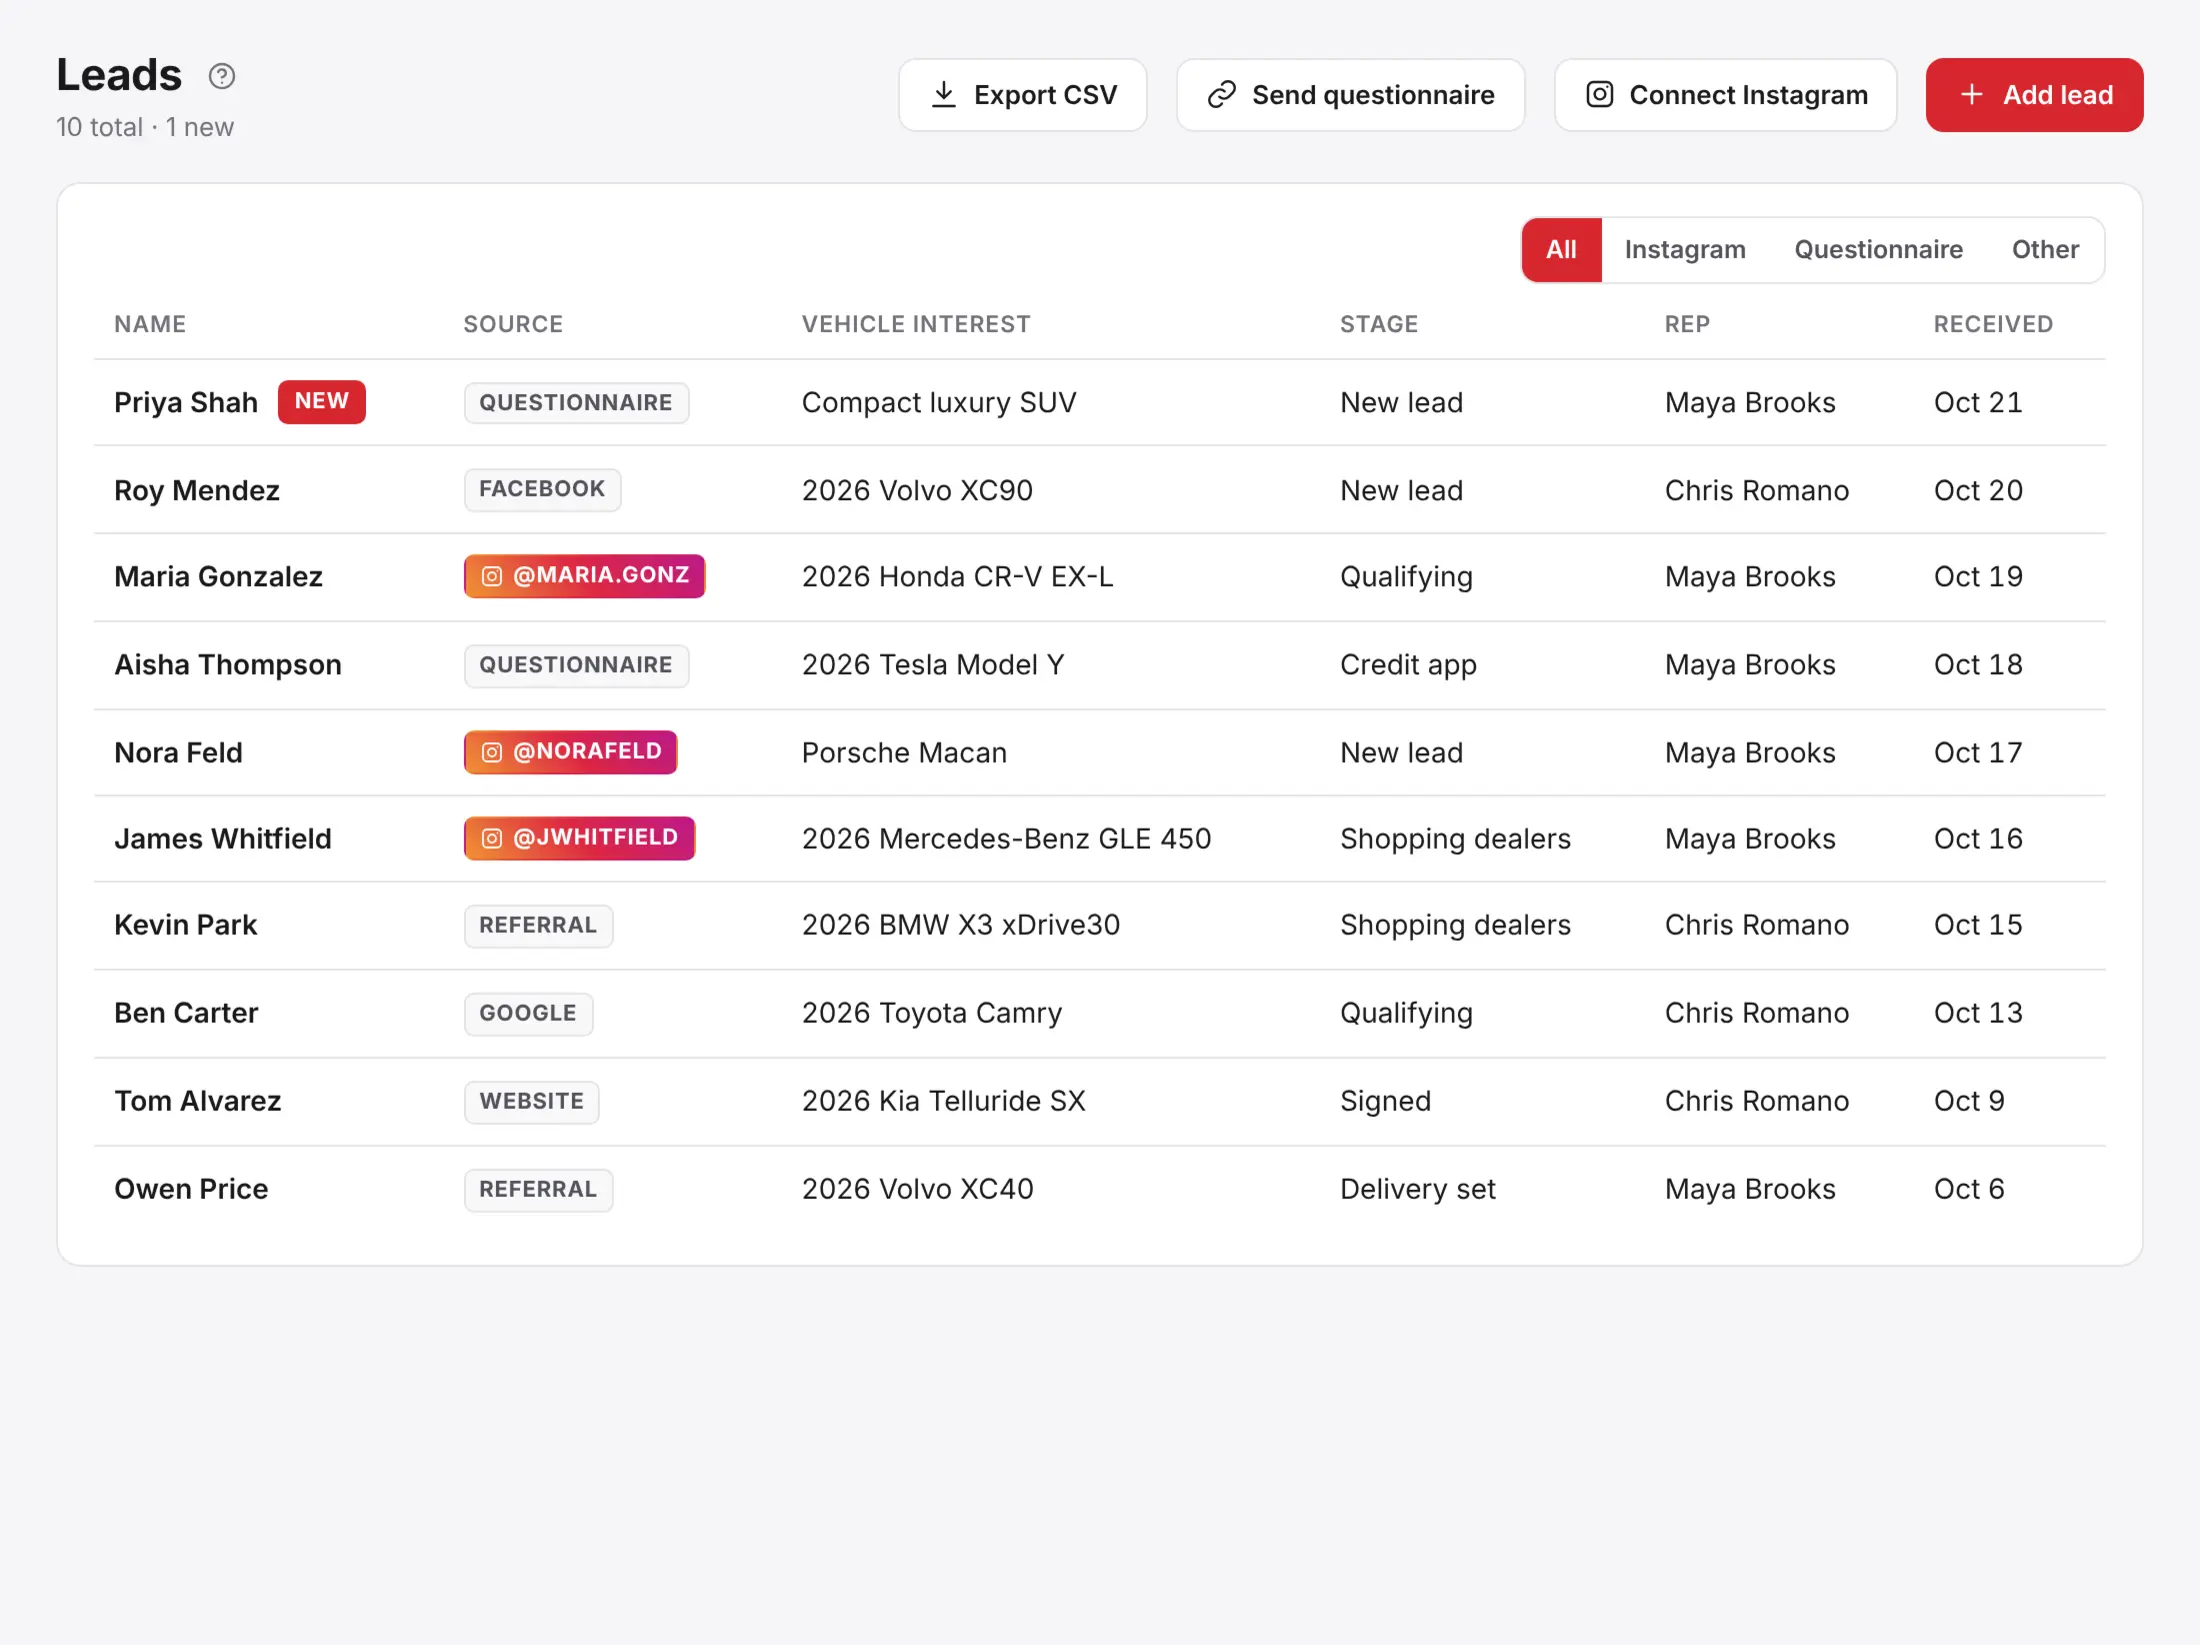Click the Credit app stage cell
Screen dimensions: 2200x1645
pyautogui.click(x=1408, y=665)
